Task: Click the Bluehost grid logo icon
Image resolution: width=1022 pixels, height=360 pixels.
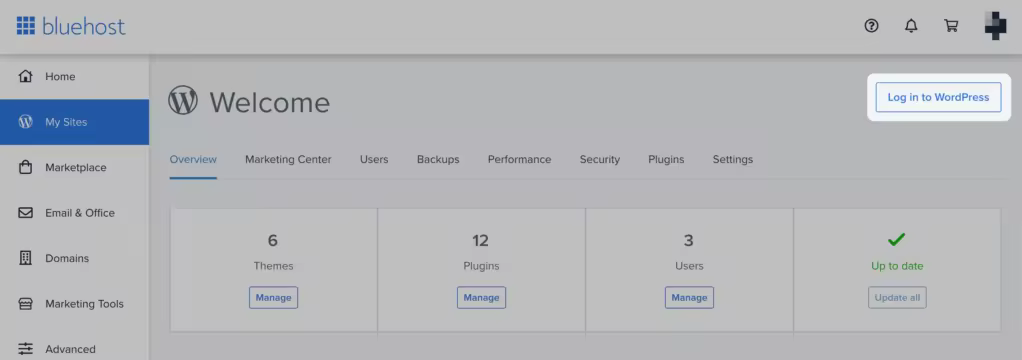Action: (x=25, y=26)
